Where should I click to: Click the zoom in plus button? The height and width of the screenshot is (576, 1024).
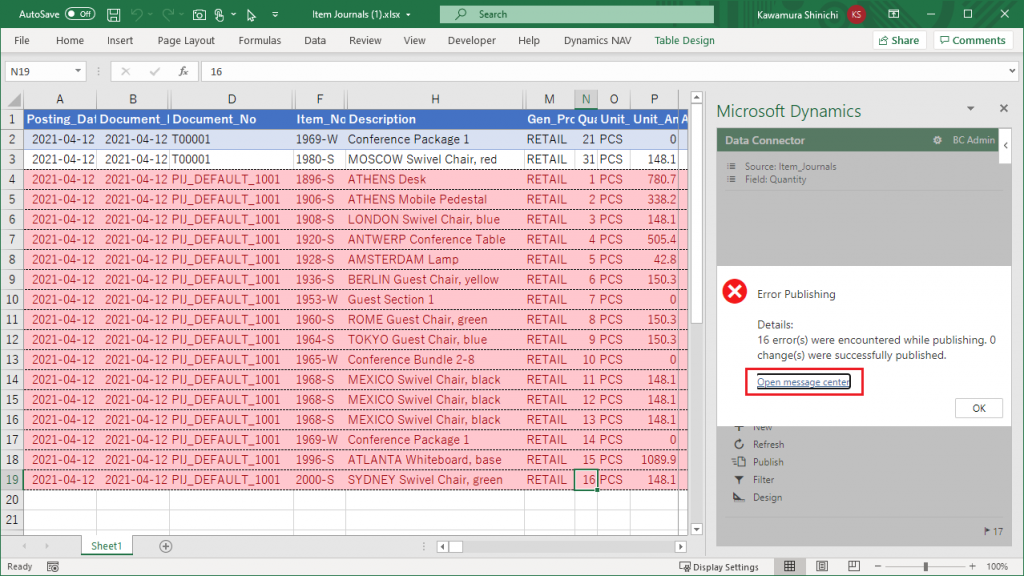972,566
